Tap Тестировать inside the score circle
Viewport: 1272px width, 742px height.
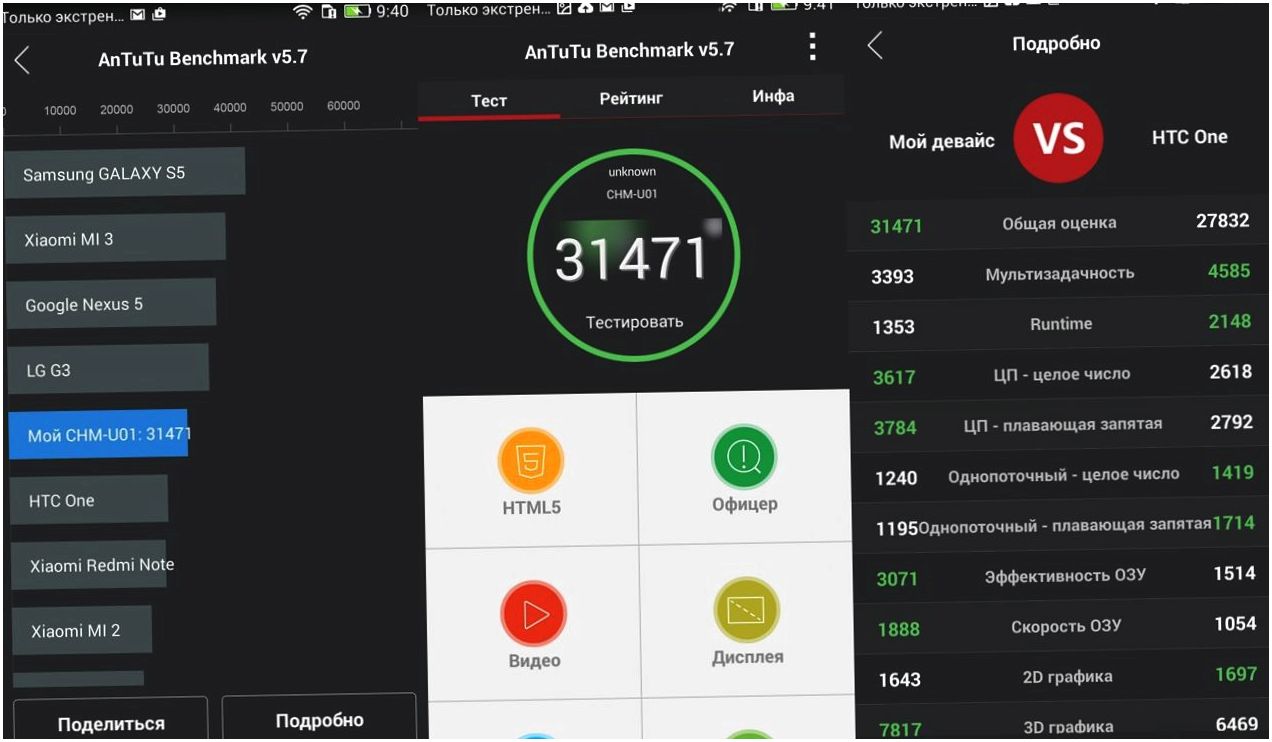point(634,322)
